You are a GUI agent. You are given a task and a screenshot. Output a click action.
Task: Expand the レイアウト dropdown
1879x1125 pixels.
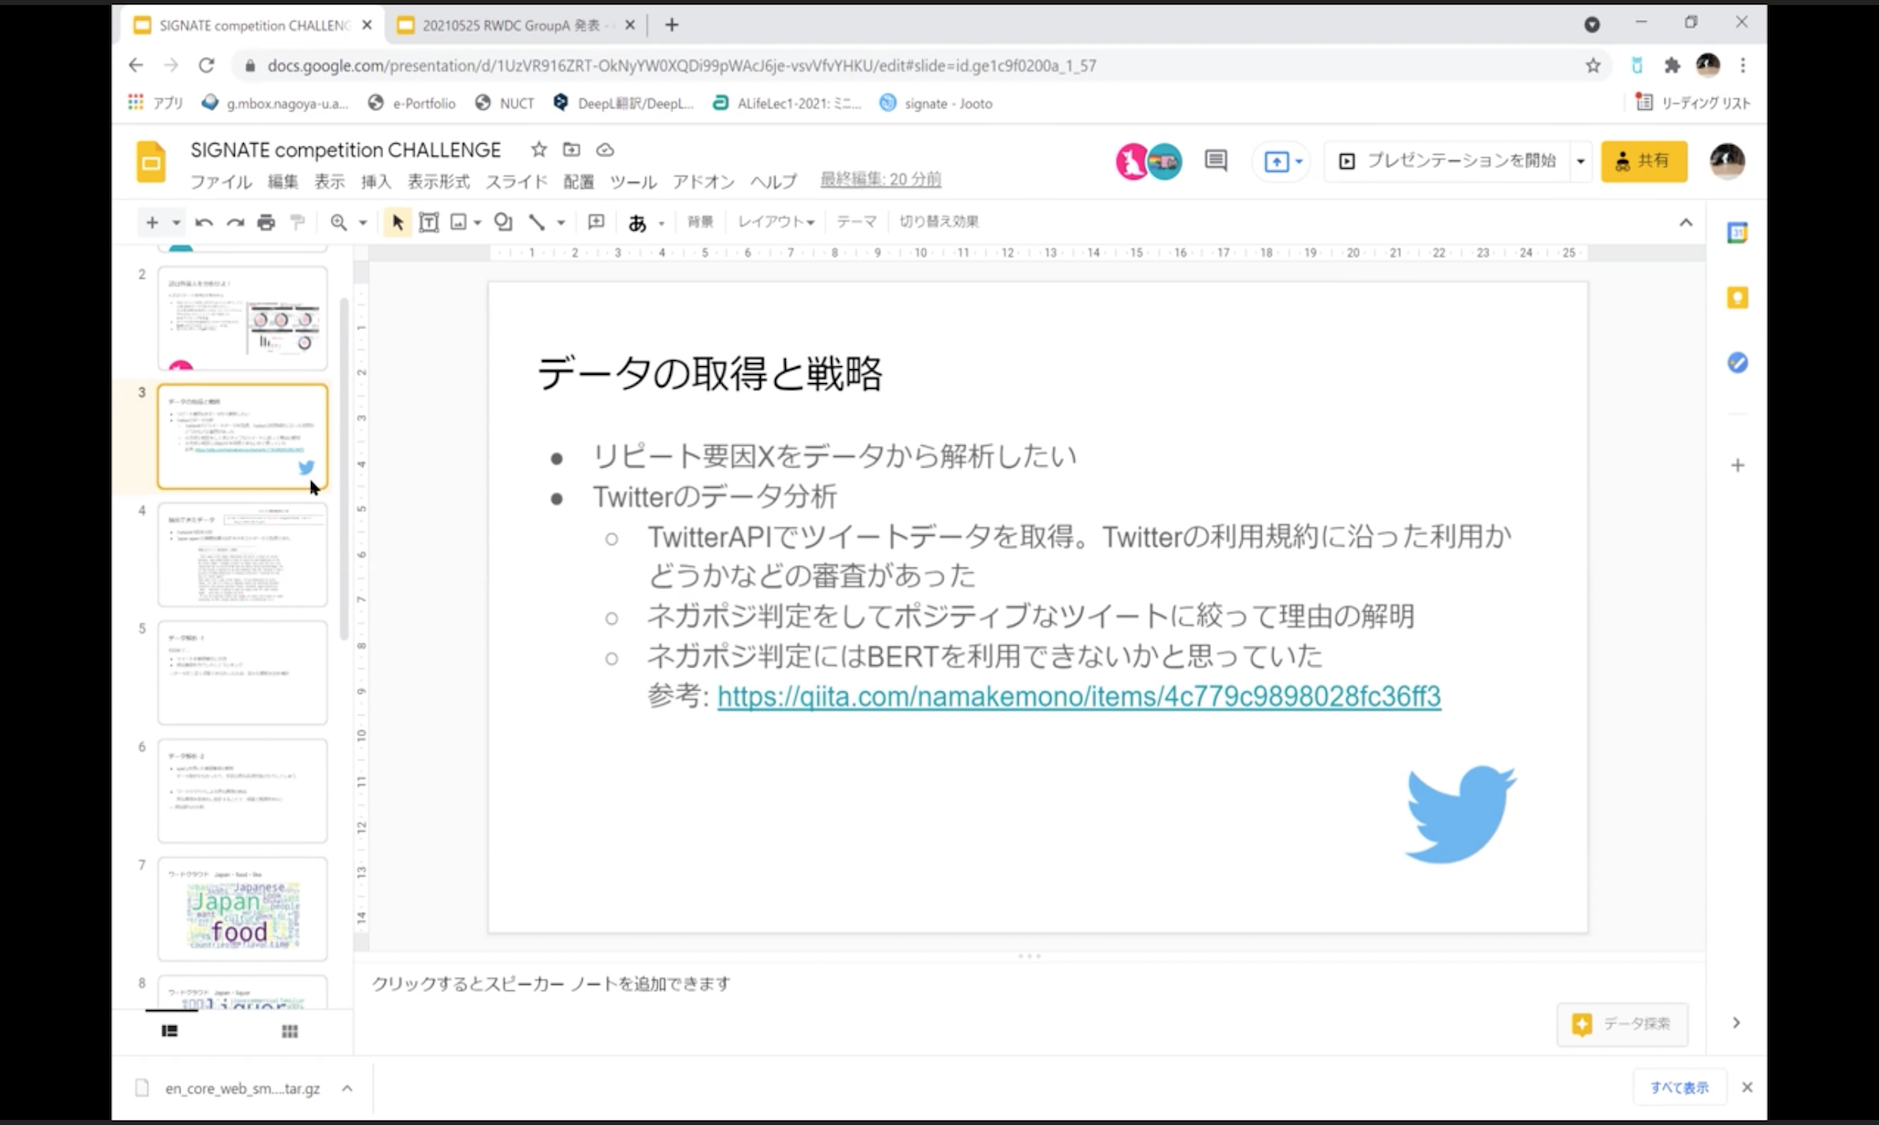(x=776, y=222)
